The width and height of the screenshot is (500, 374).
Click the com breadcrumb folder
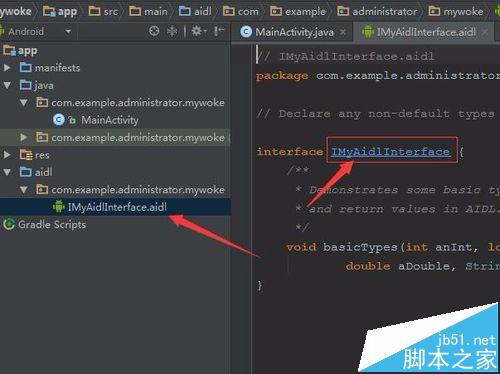click(x=241, y=12)
